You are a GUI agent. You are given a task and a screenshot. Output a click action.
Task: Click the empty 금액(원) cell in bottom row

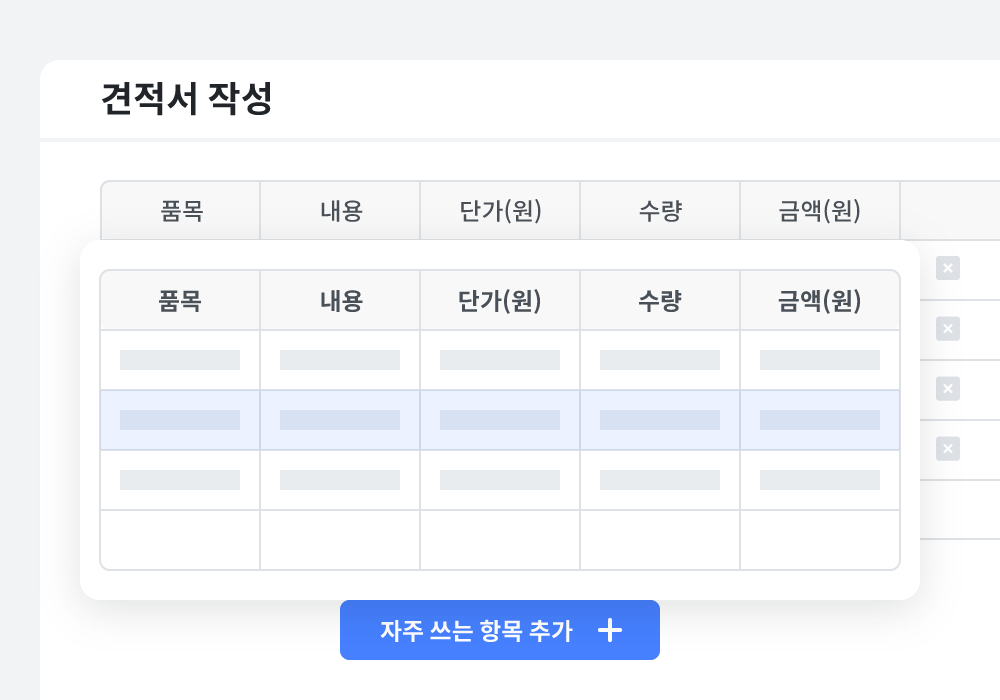tap(820, 540)
